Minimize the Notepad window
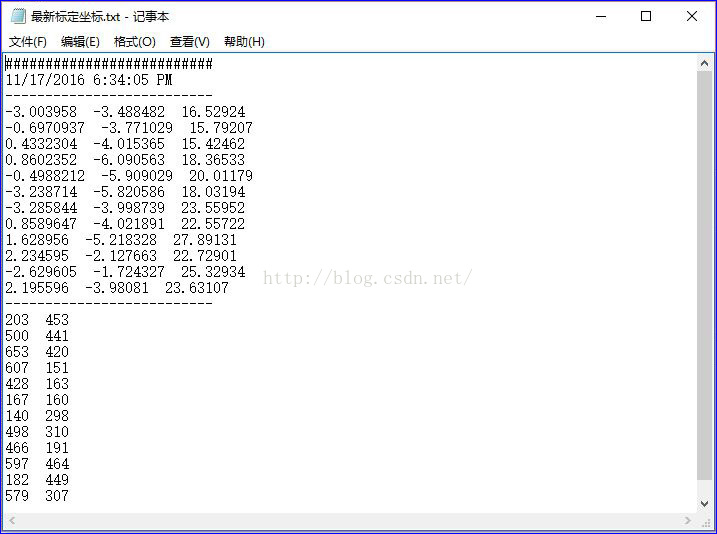The image size is (717, 534). tap(601, 16)
